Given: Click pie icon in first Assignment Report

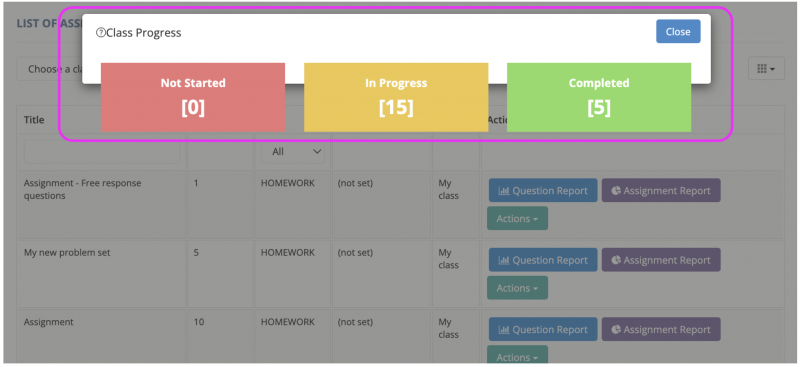Looking at the screenshot, I should (x=616, y=191).
